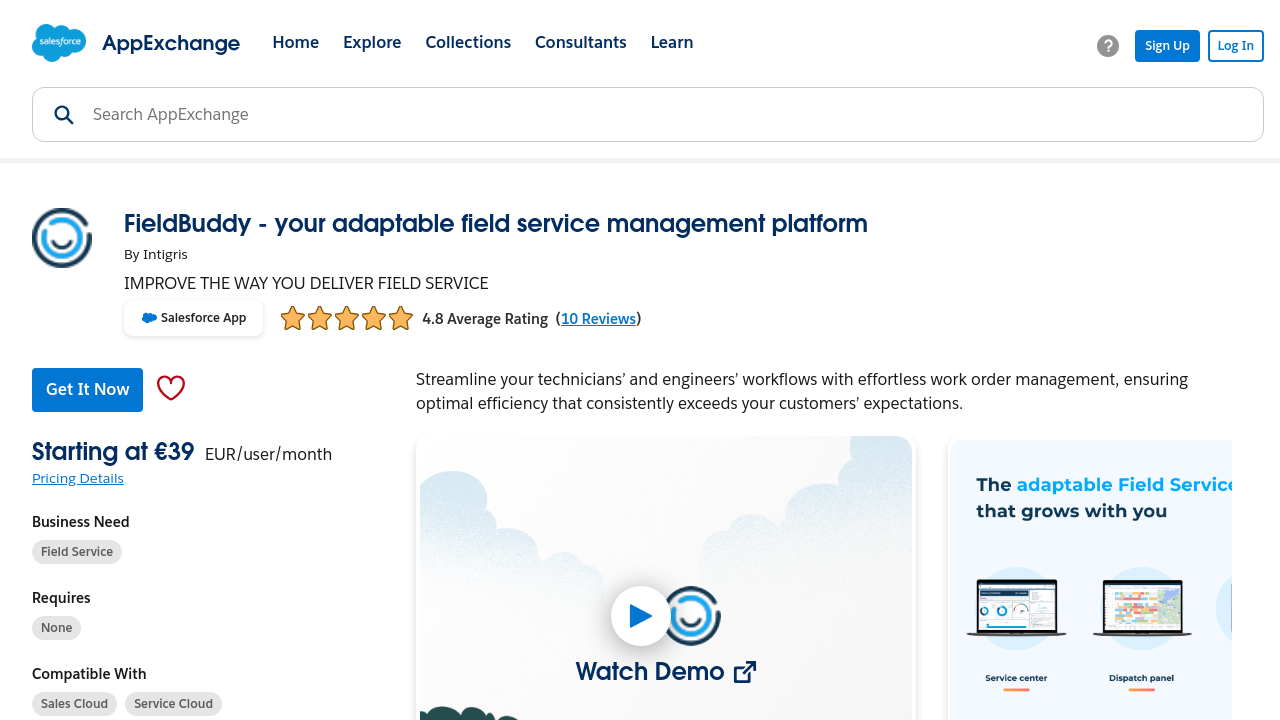This screenshot has height=720, width=1280.
Task: Select the Service Cloud tag
Action: [173, 704]
